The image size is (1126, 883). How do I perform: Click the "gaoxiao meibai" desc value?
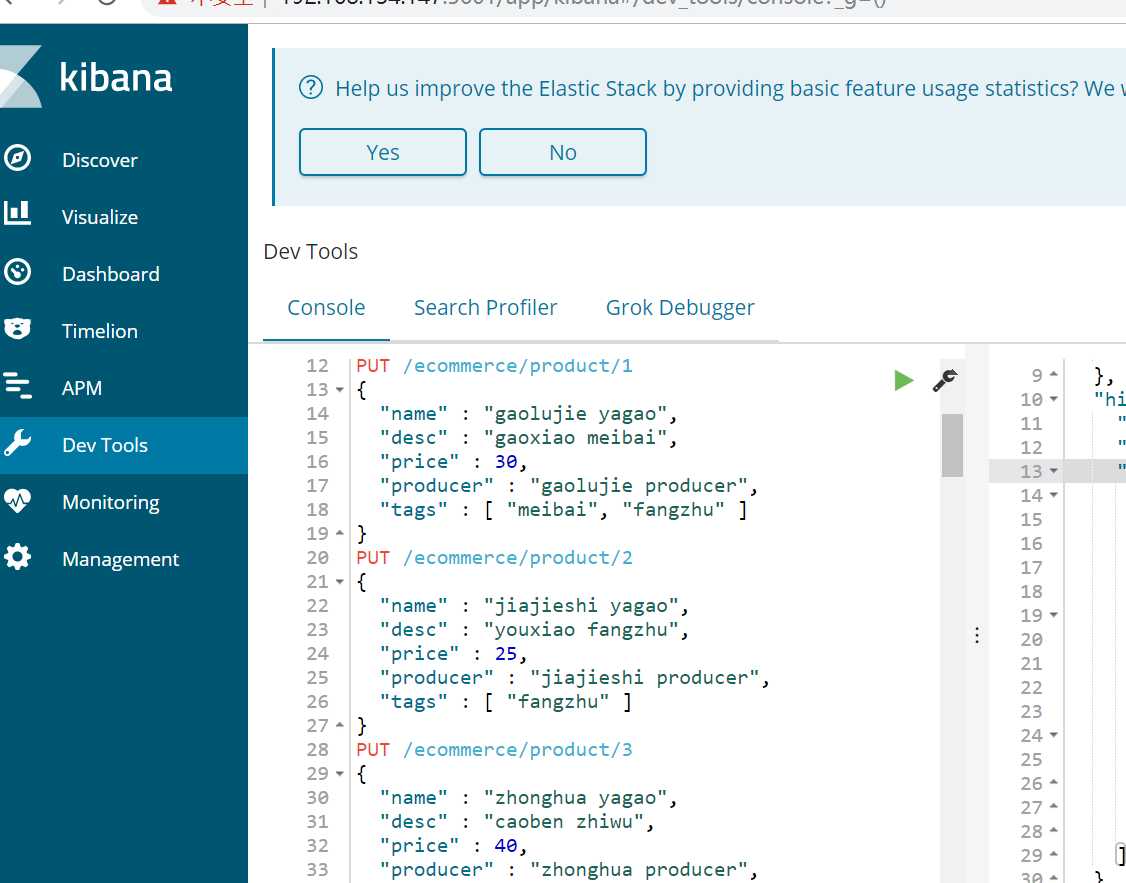pyautogui.click(x=576, y=438)
